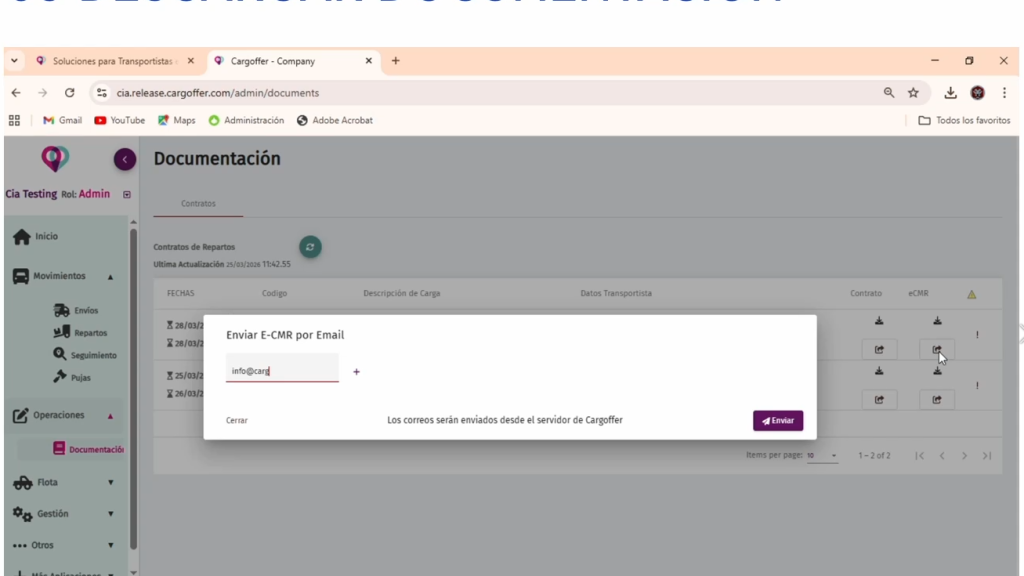Viewport: 1024px width, 576px height.
Task: Expand the Flota menu in the sidebar
Action: click(64, 482)
